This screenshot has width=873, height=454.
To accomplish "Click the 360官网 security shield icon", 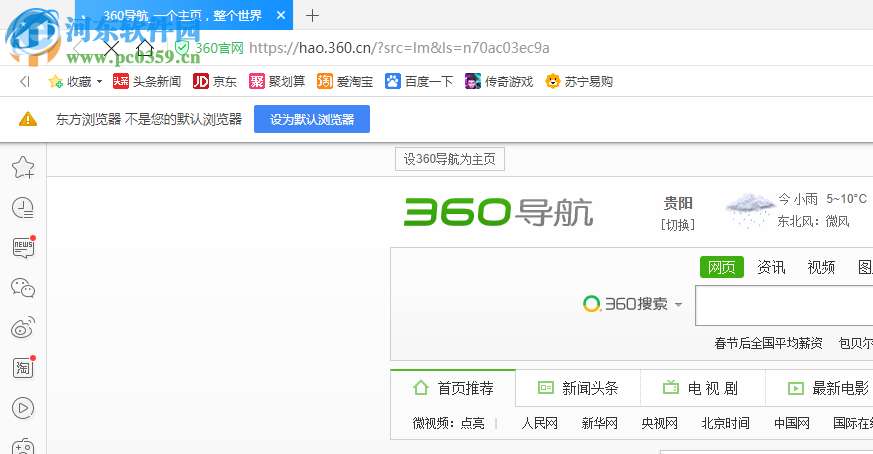I will pyautogui.click(x=182, y=48).
